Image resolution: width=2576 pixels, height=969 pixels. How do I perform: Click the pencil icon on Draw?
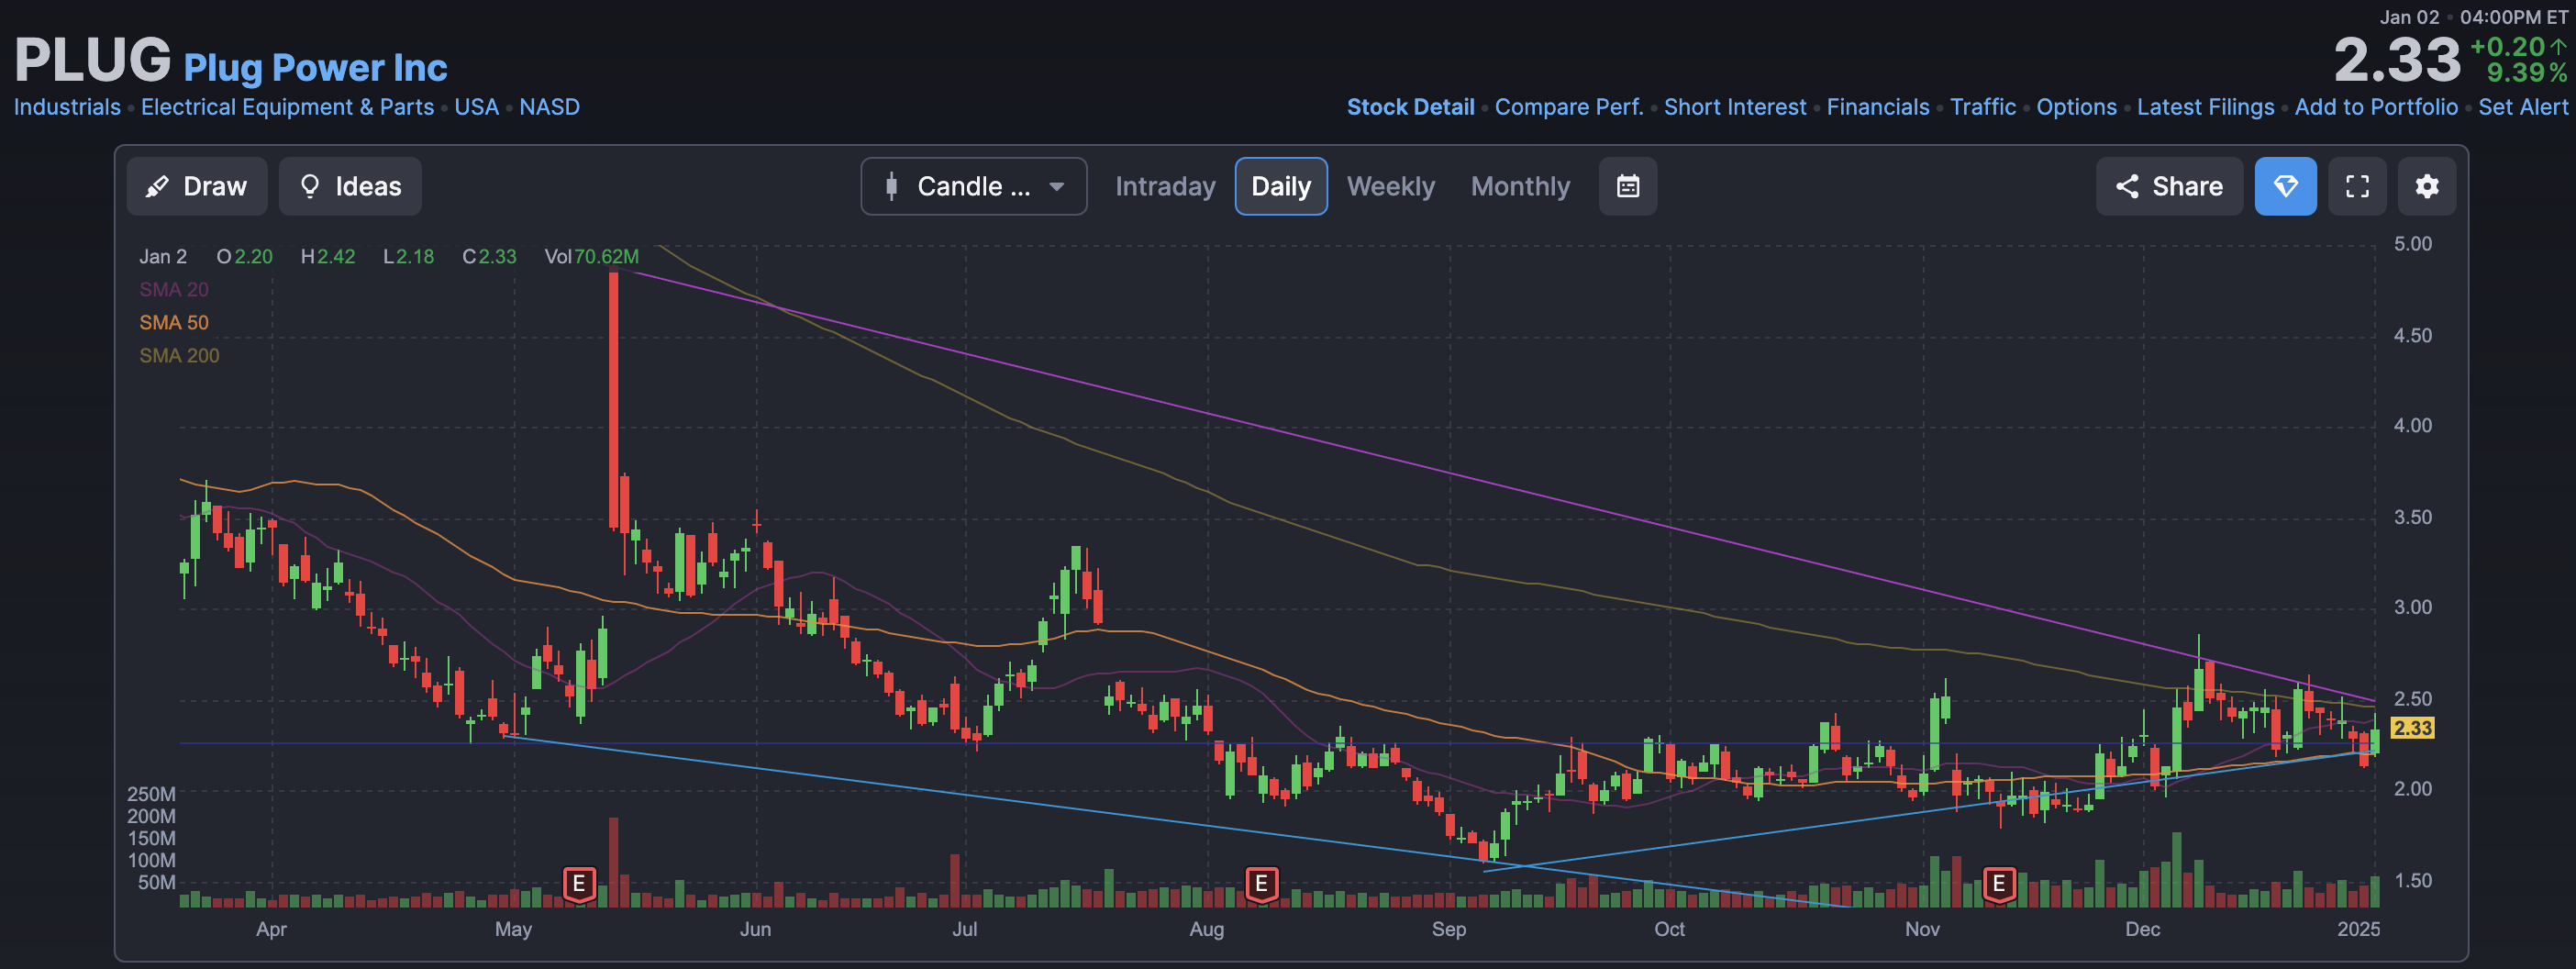pos(157,187)
